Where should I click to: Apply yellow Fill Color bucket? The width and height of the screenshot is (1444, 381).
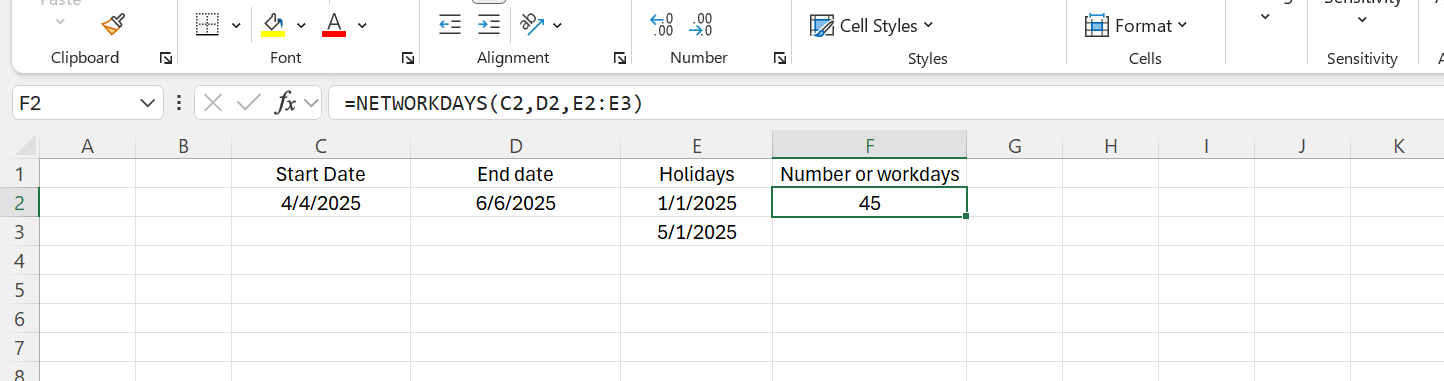click(x=273, y=24)
